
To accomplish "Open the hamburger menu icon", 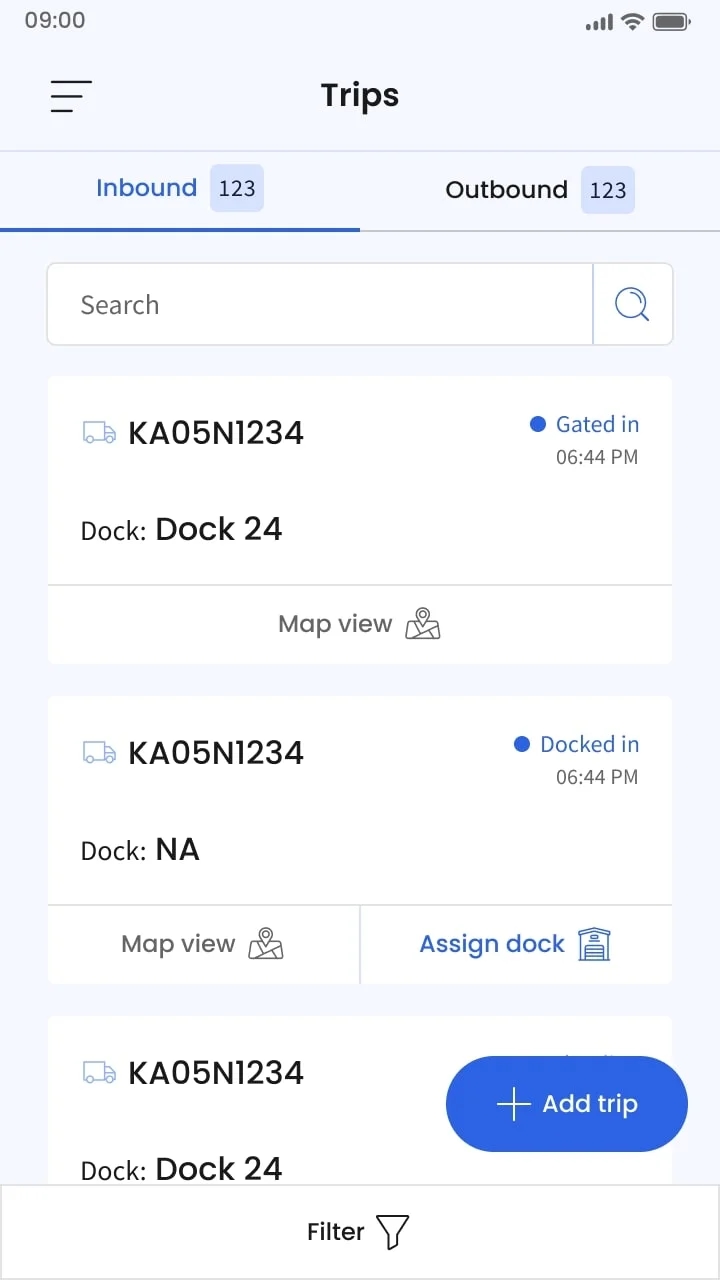I will (71, 96).
